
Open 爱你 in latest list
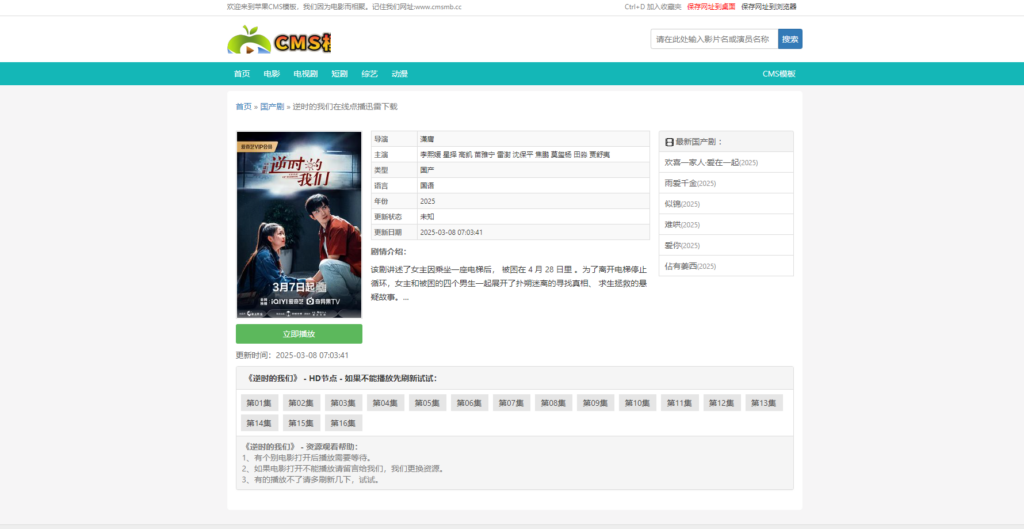[x=673, y=246]
